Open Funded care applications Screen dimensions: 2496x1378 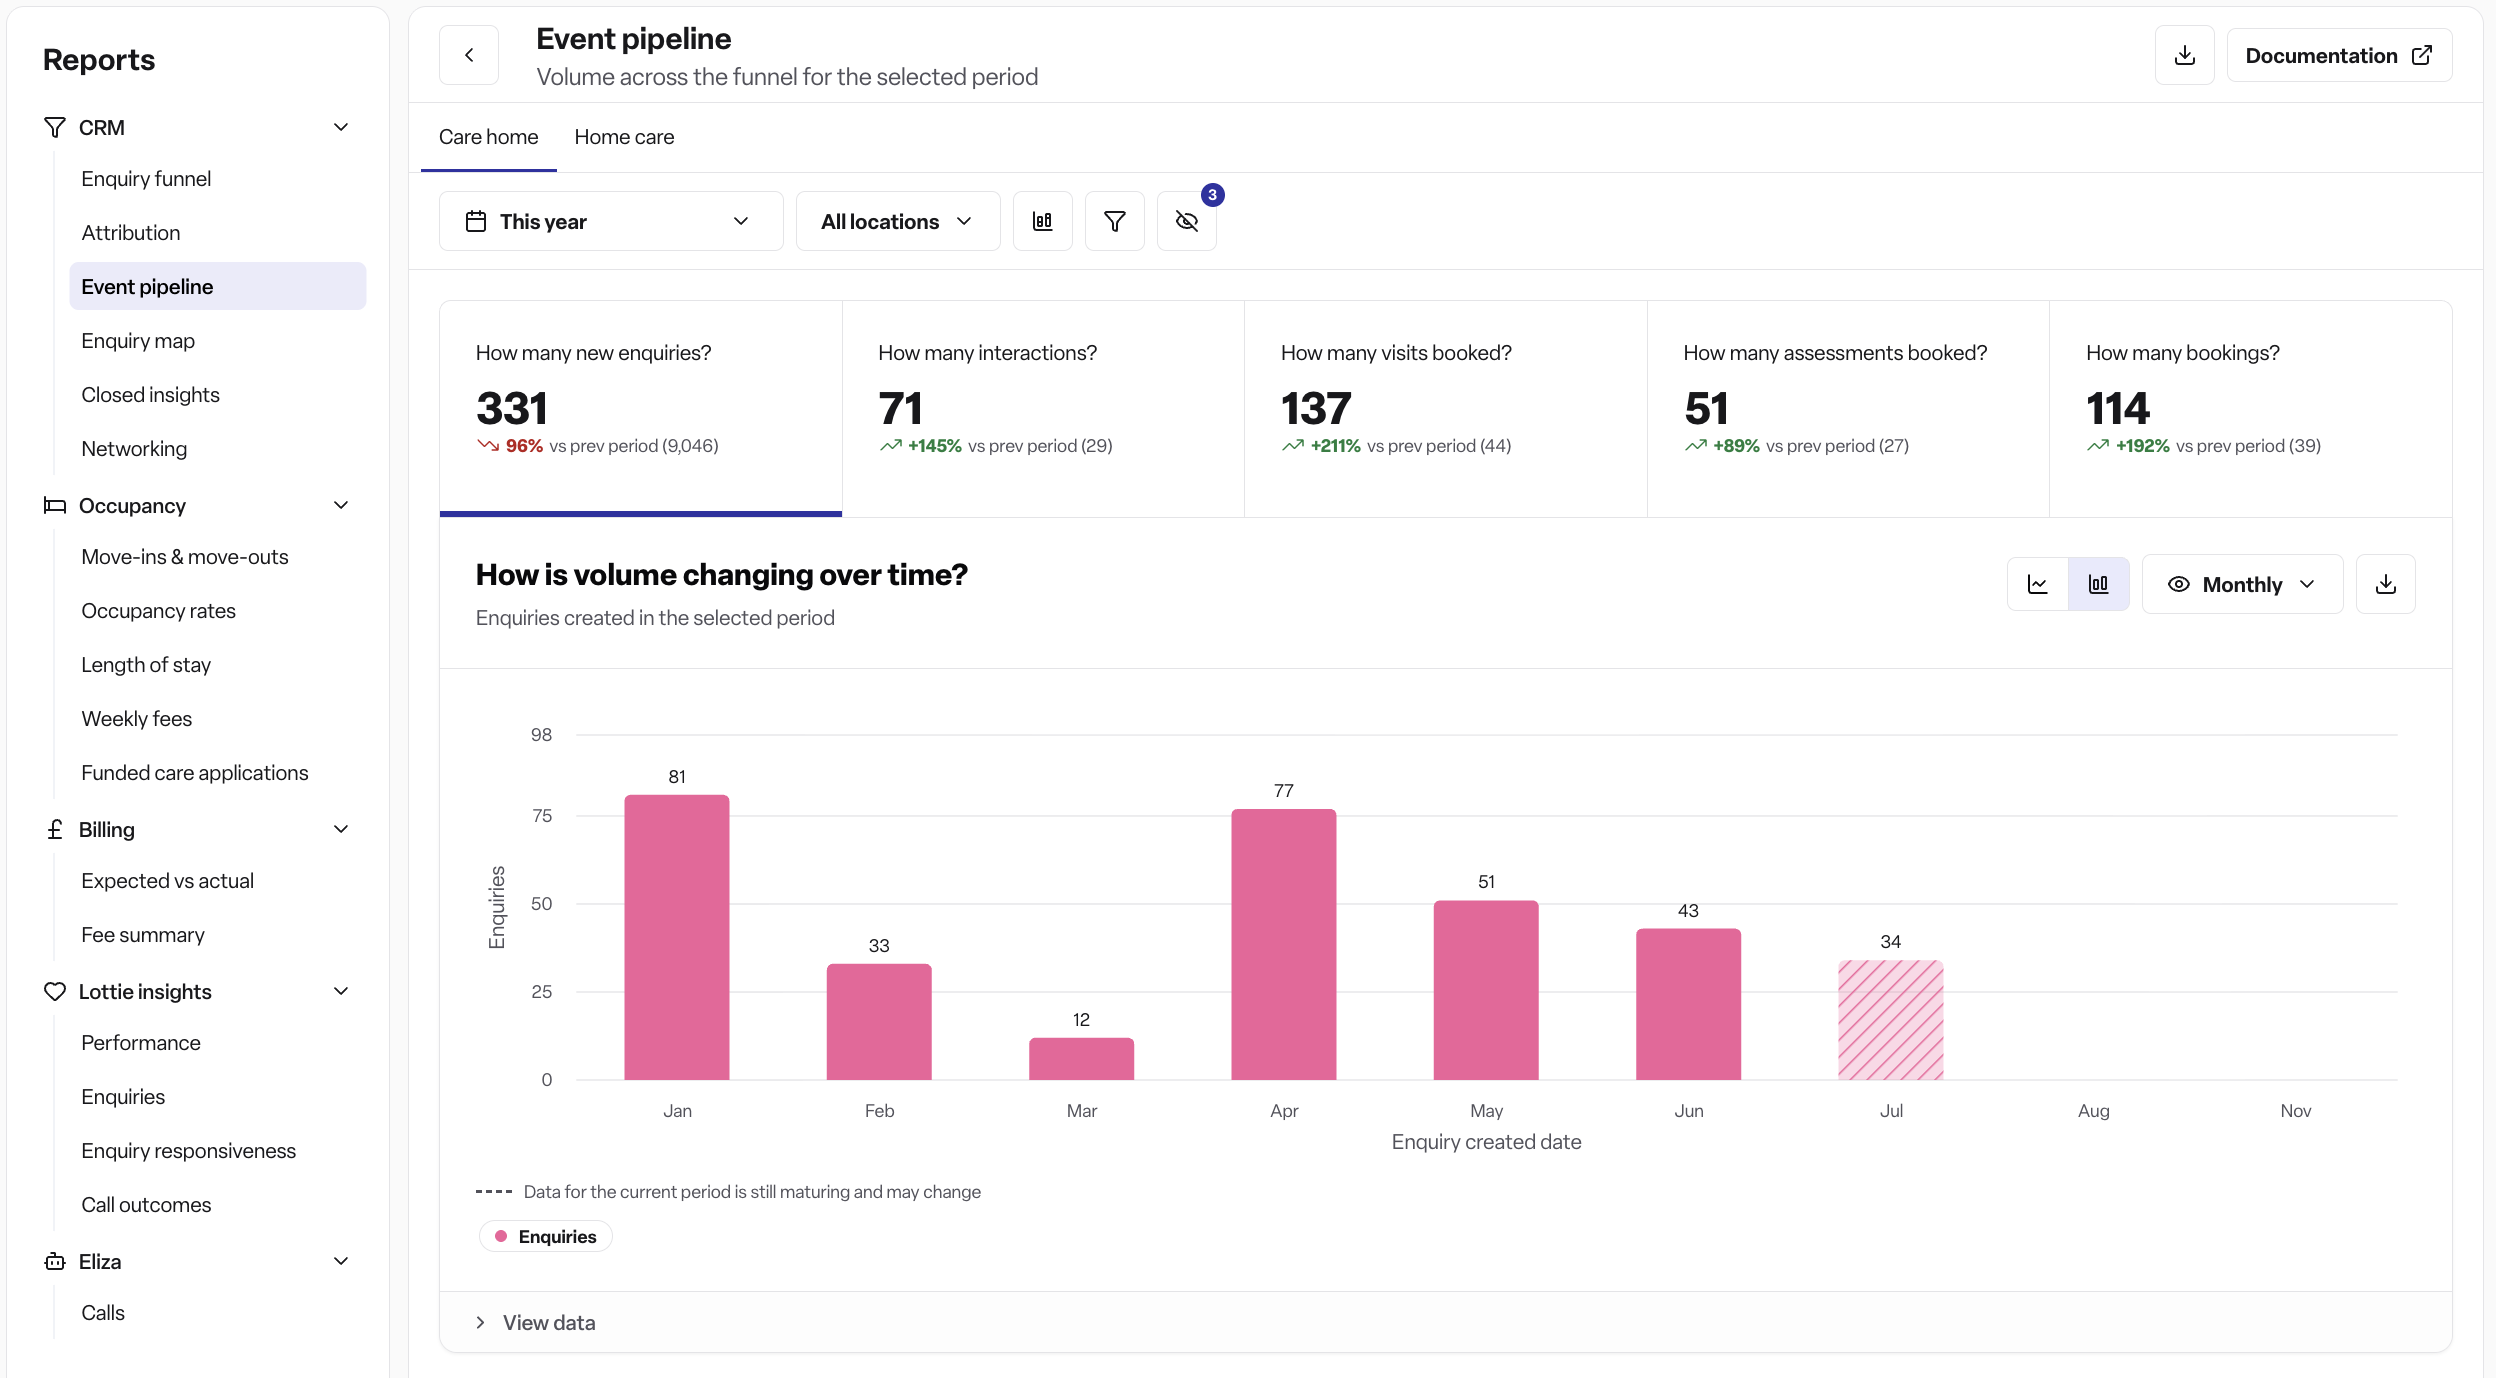218,773
